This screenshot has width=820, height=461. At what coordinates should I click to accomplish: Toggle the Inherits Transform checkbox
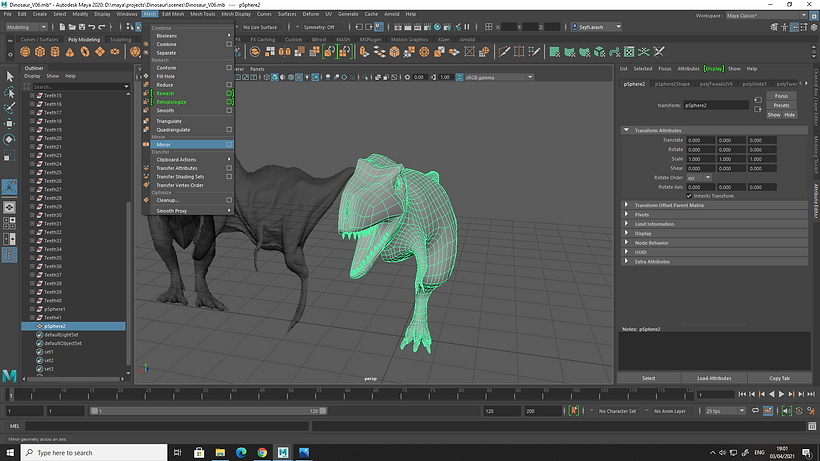click(689, 196)
